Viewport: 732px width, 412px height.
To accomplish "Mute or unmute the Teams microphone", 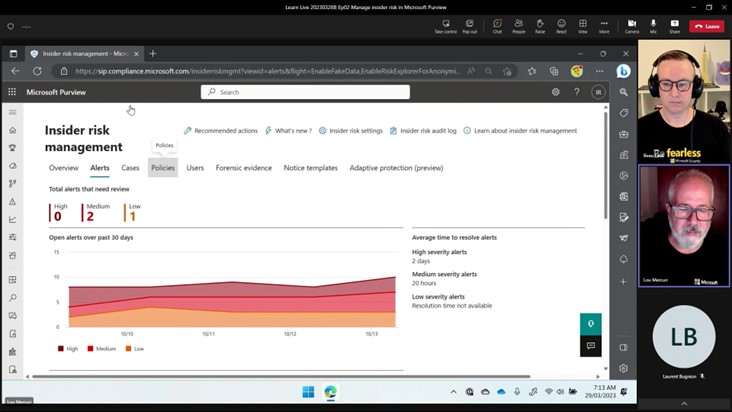I will (x=653, y=25).
